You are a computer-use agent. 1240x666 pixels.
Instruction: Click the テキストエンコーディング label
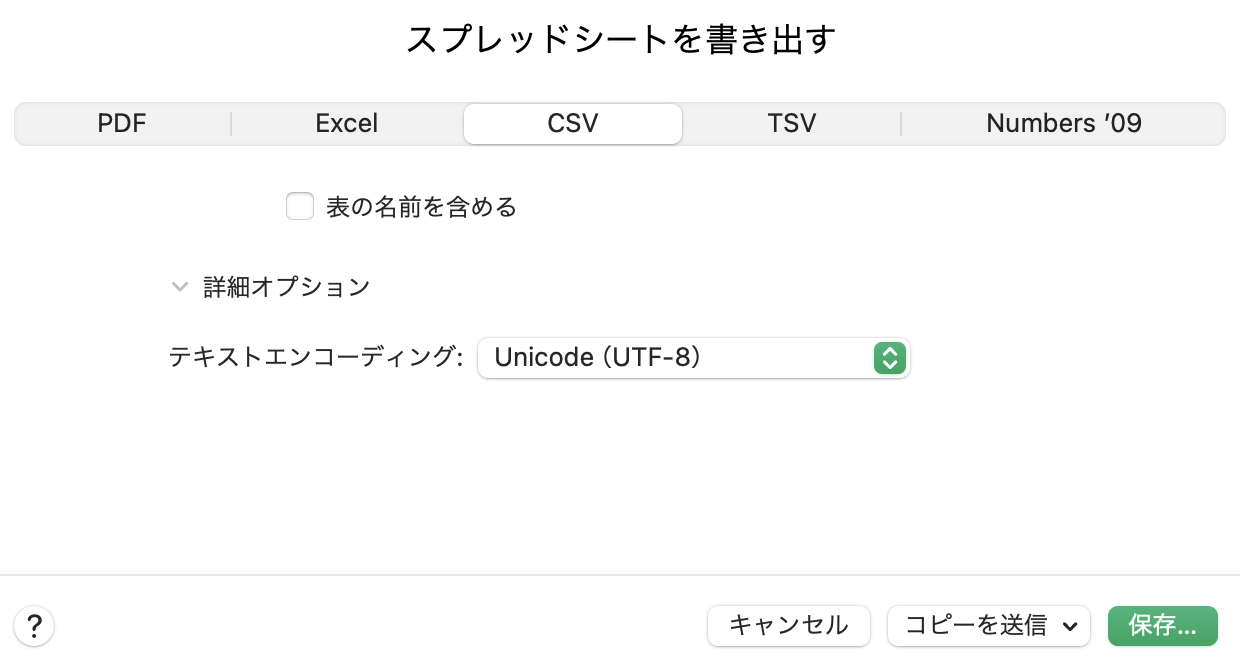(x=316, y=358)
